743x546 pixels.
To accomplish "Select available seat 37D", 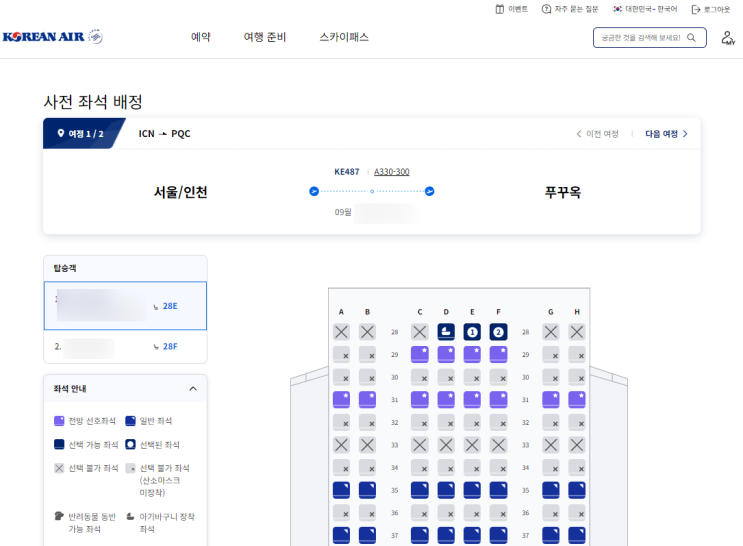I will (446, 535).
